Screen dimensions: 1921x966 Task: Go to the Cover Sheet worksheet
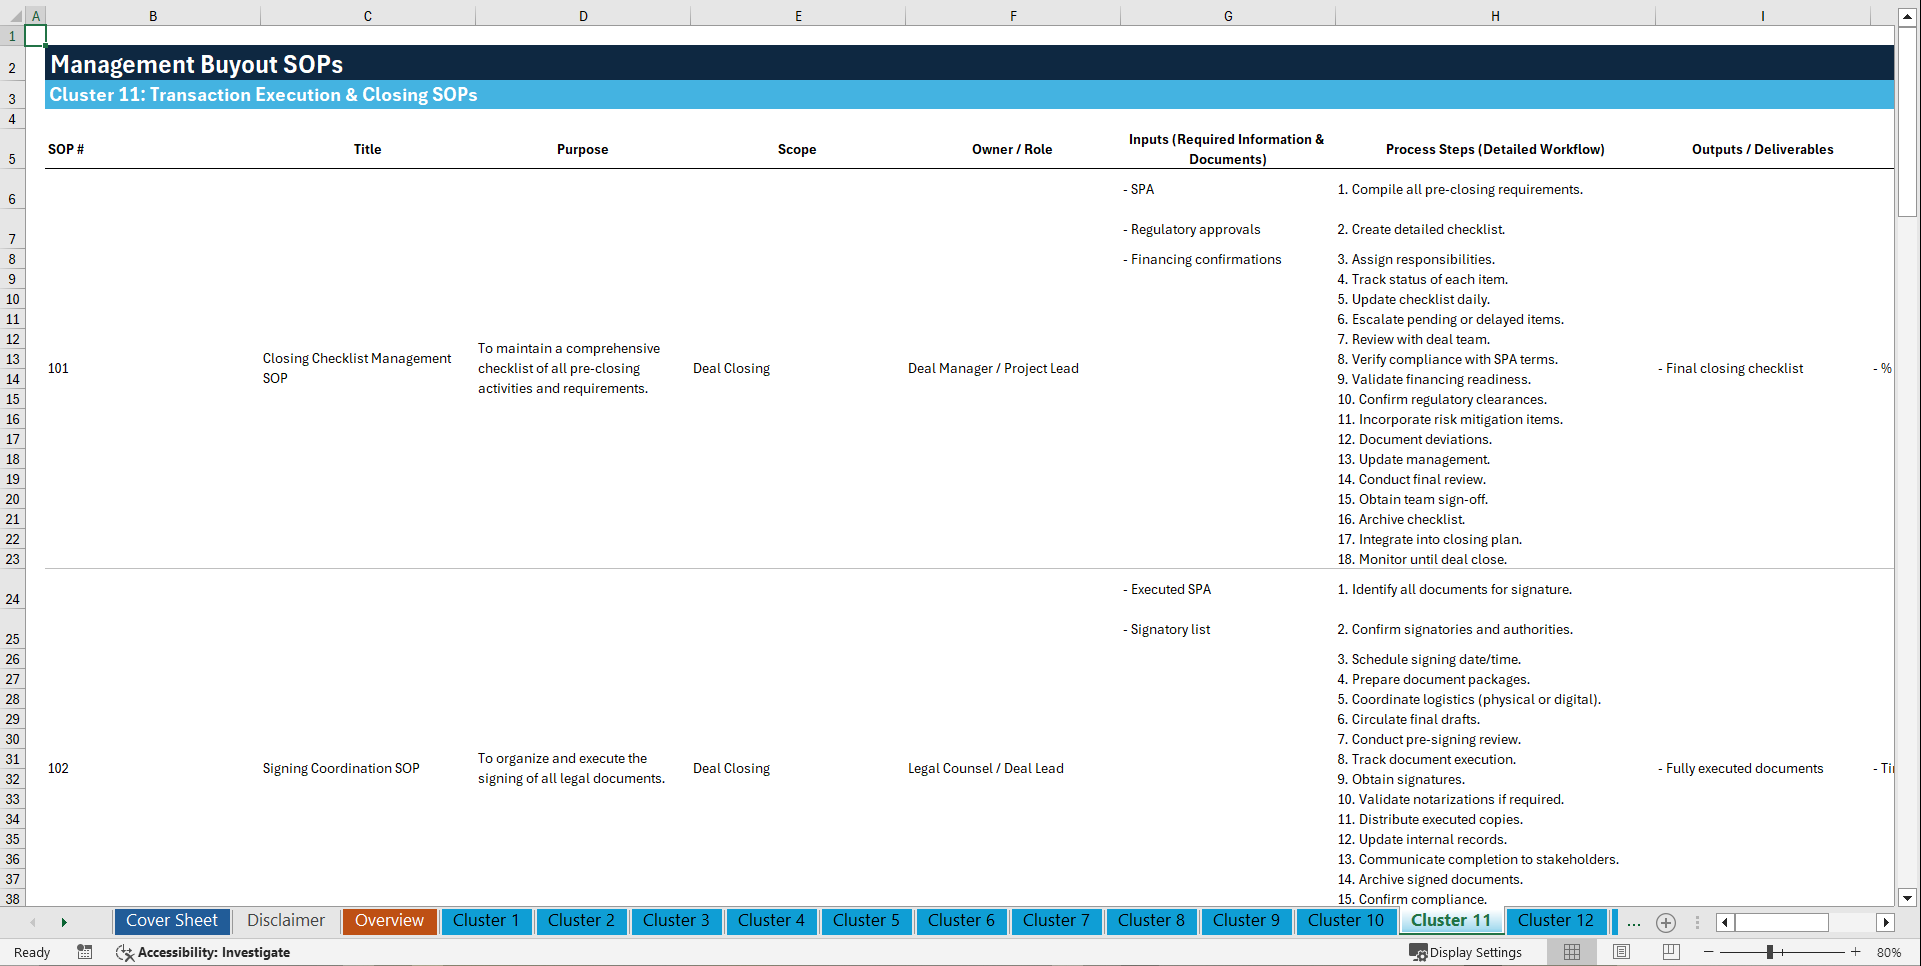point(171,921)
